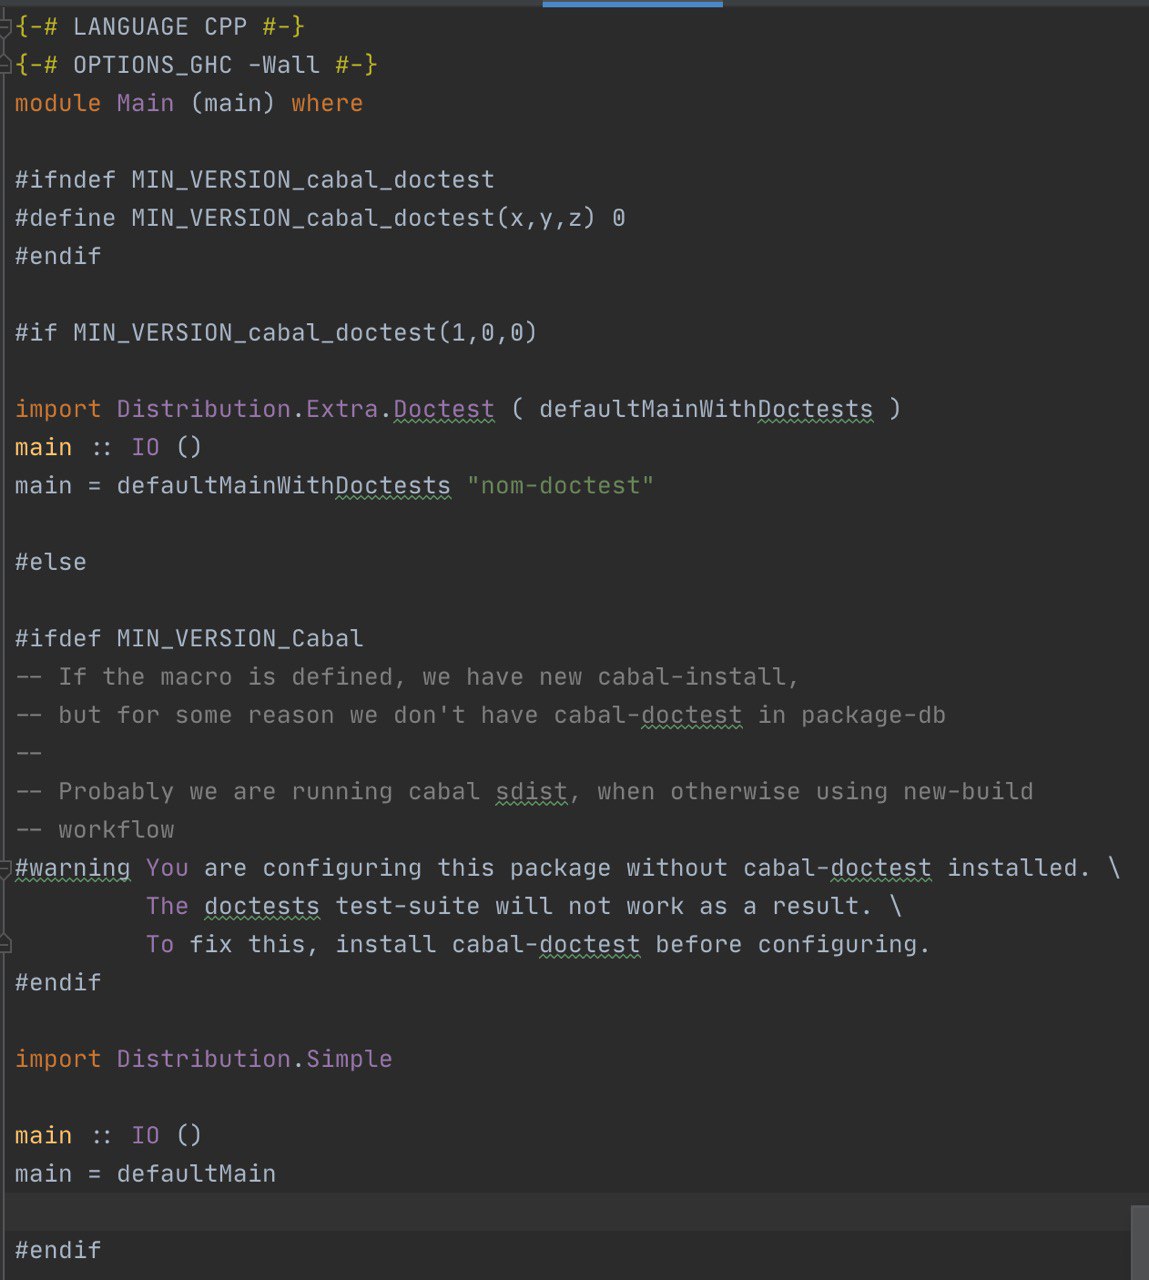Place cursor on 'LANGUAGE CPP' pragma text

click(160, 27)
